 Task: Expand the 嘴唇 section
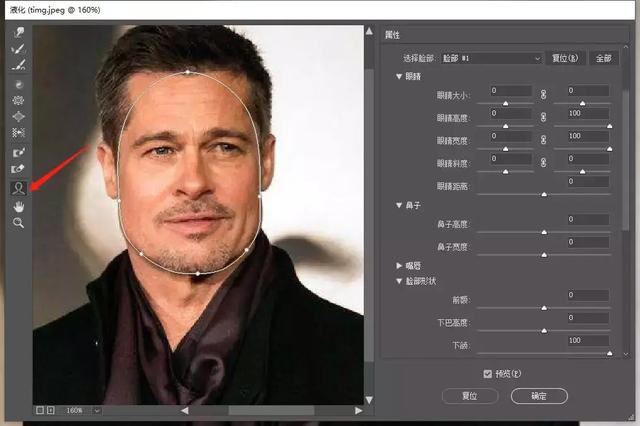[400, 265]
